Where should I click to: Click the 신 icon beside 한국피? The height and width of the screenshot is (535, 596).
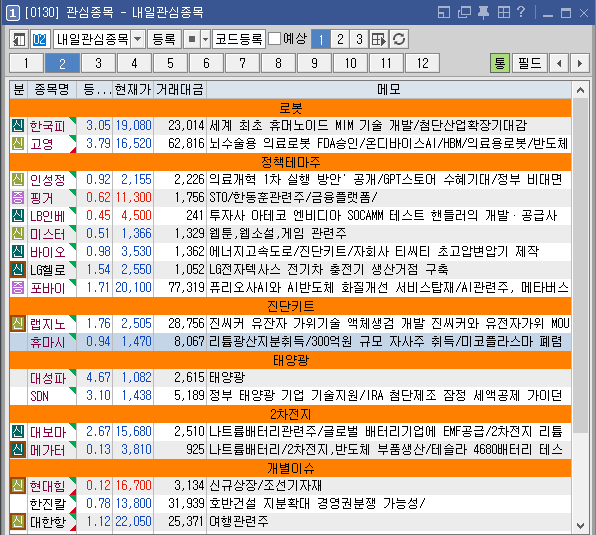point(18,125)
